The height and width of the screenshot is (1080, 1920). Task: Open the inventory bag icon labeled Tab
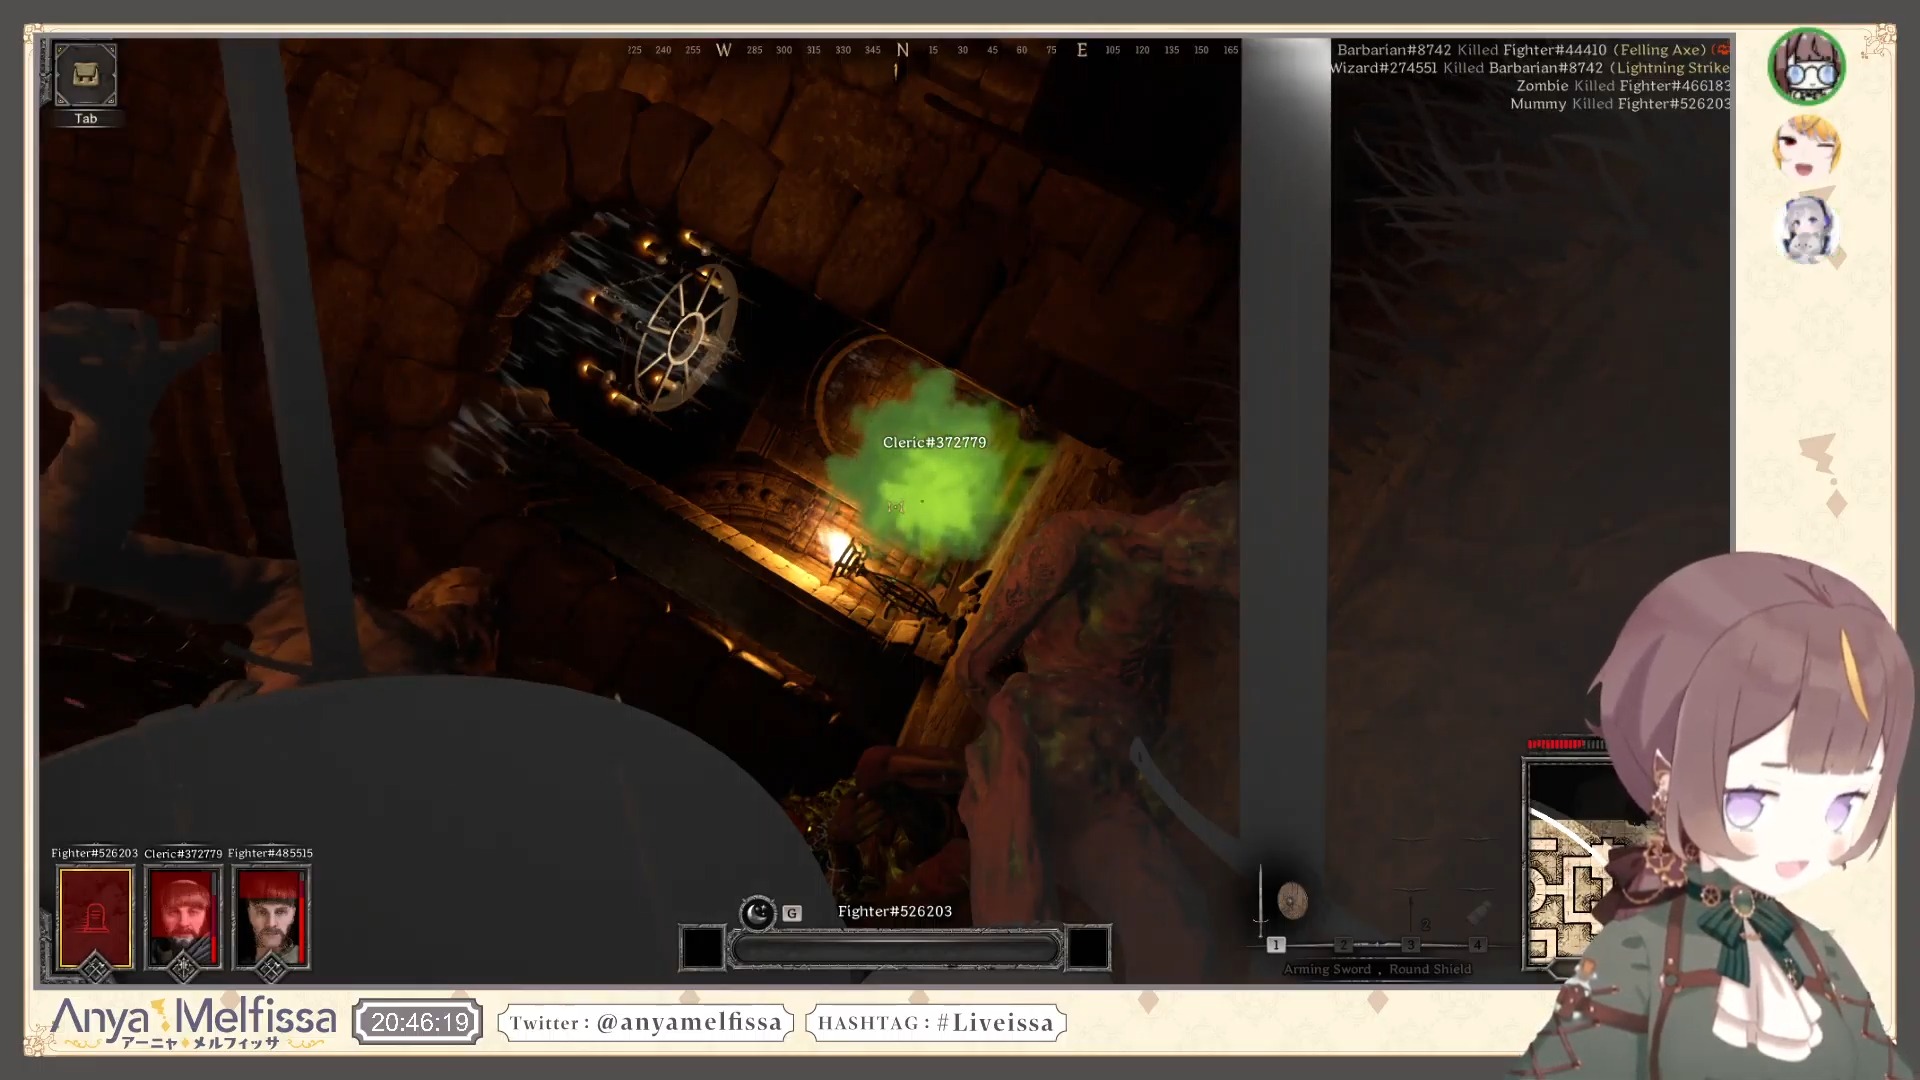pyautogui.click(x=85, y=75)
